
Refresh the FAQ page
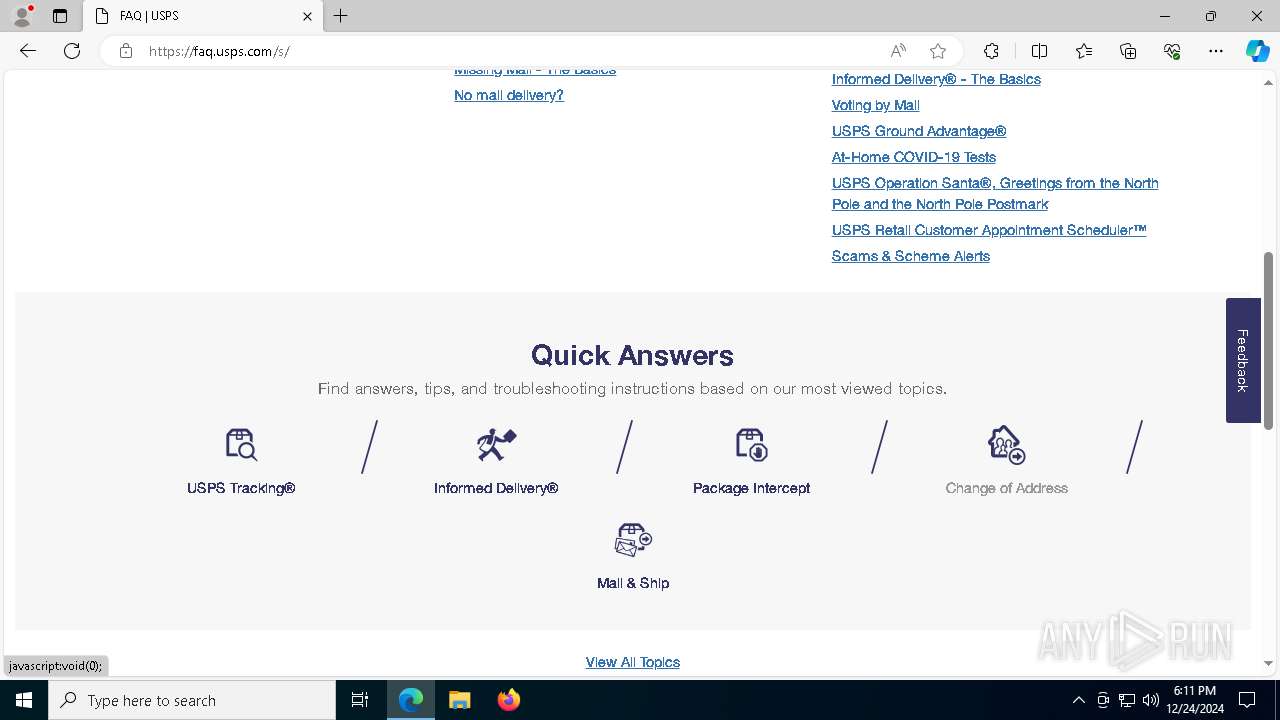(72, 51)
